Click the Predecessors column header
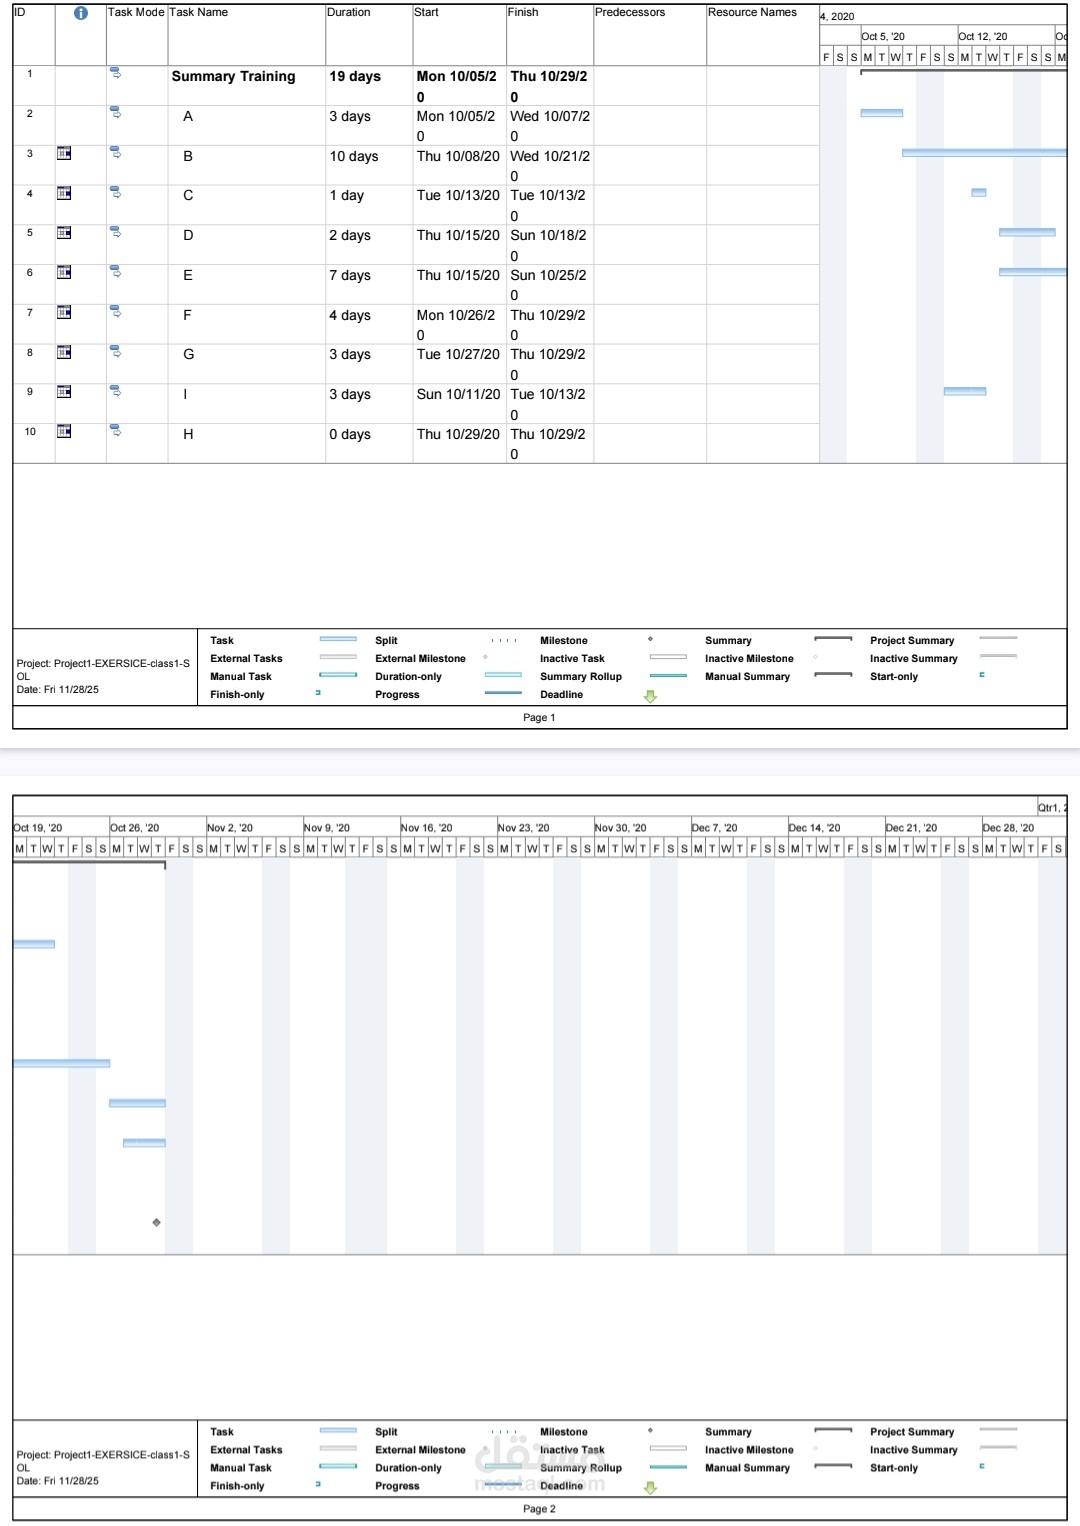The height and width of the screenshot is (1526, 1080). point(649,35)
